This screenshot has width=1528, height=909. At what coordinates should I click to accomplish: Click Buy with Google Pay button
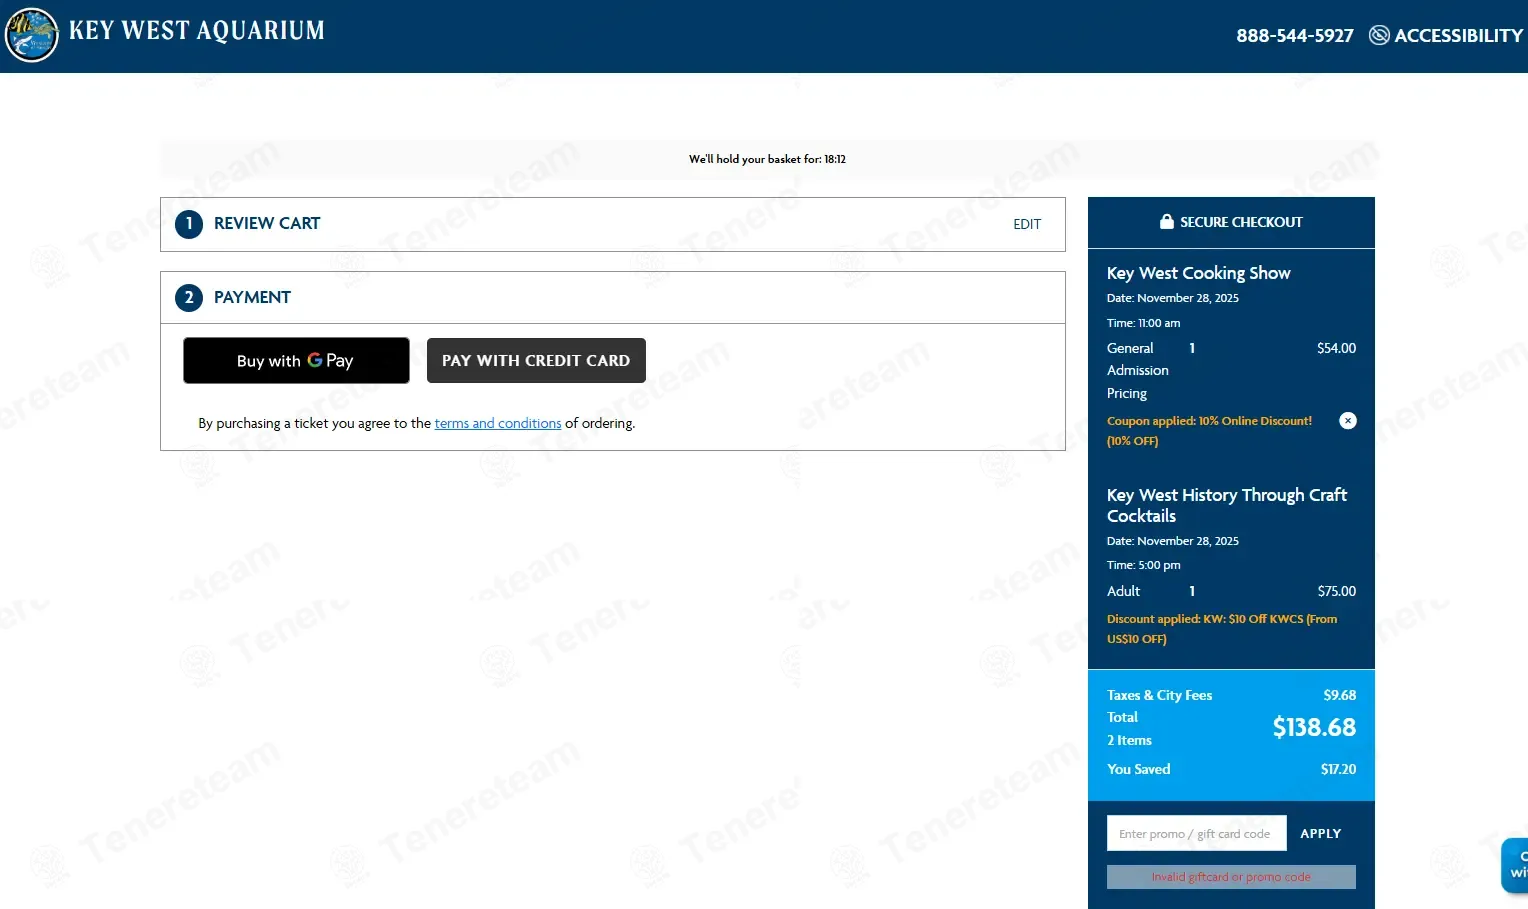coord(296,360)
